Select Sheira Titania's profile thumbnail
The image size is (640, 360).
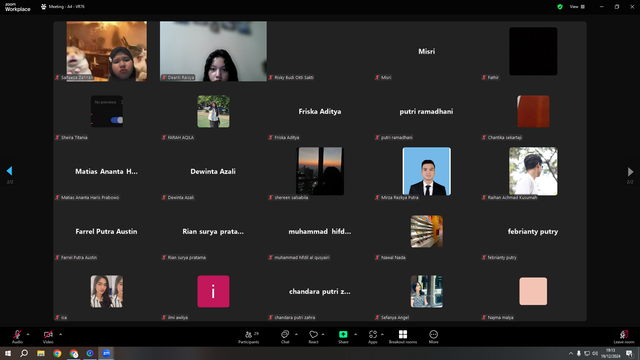(x=107, y=111)
